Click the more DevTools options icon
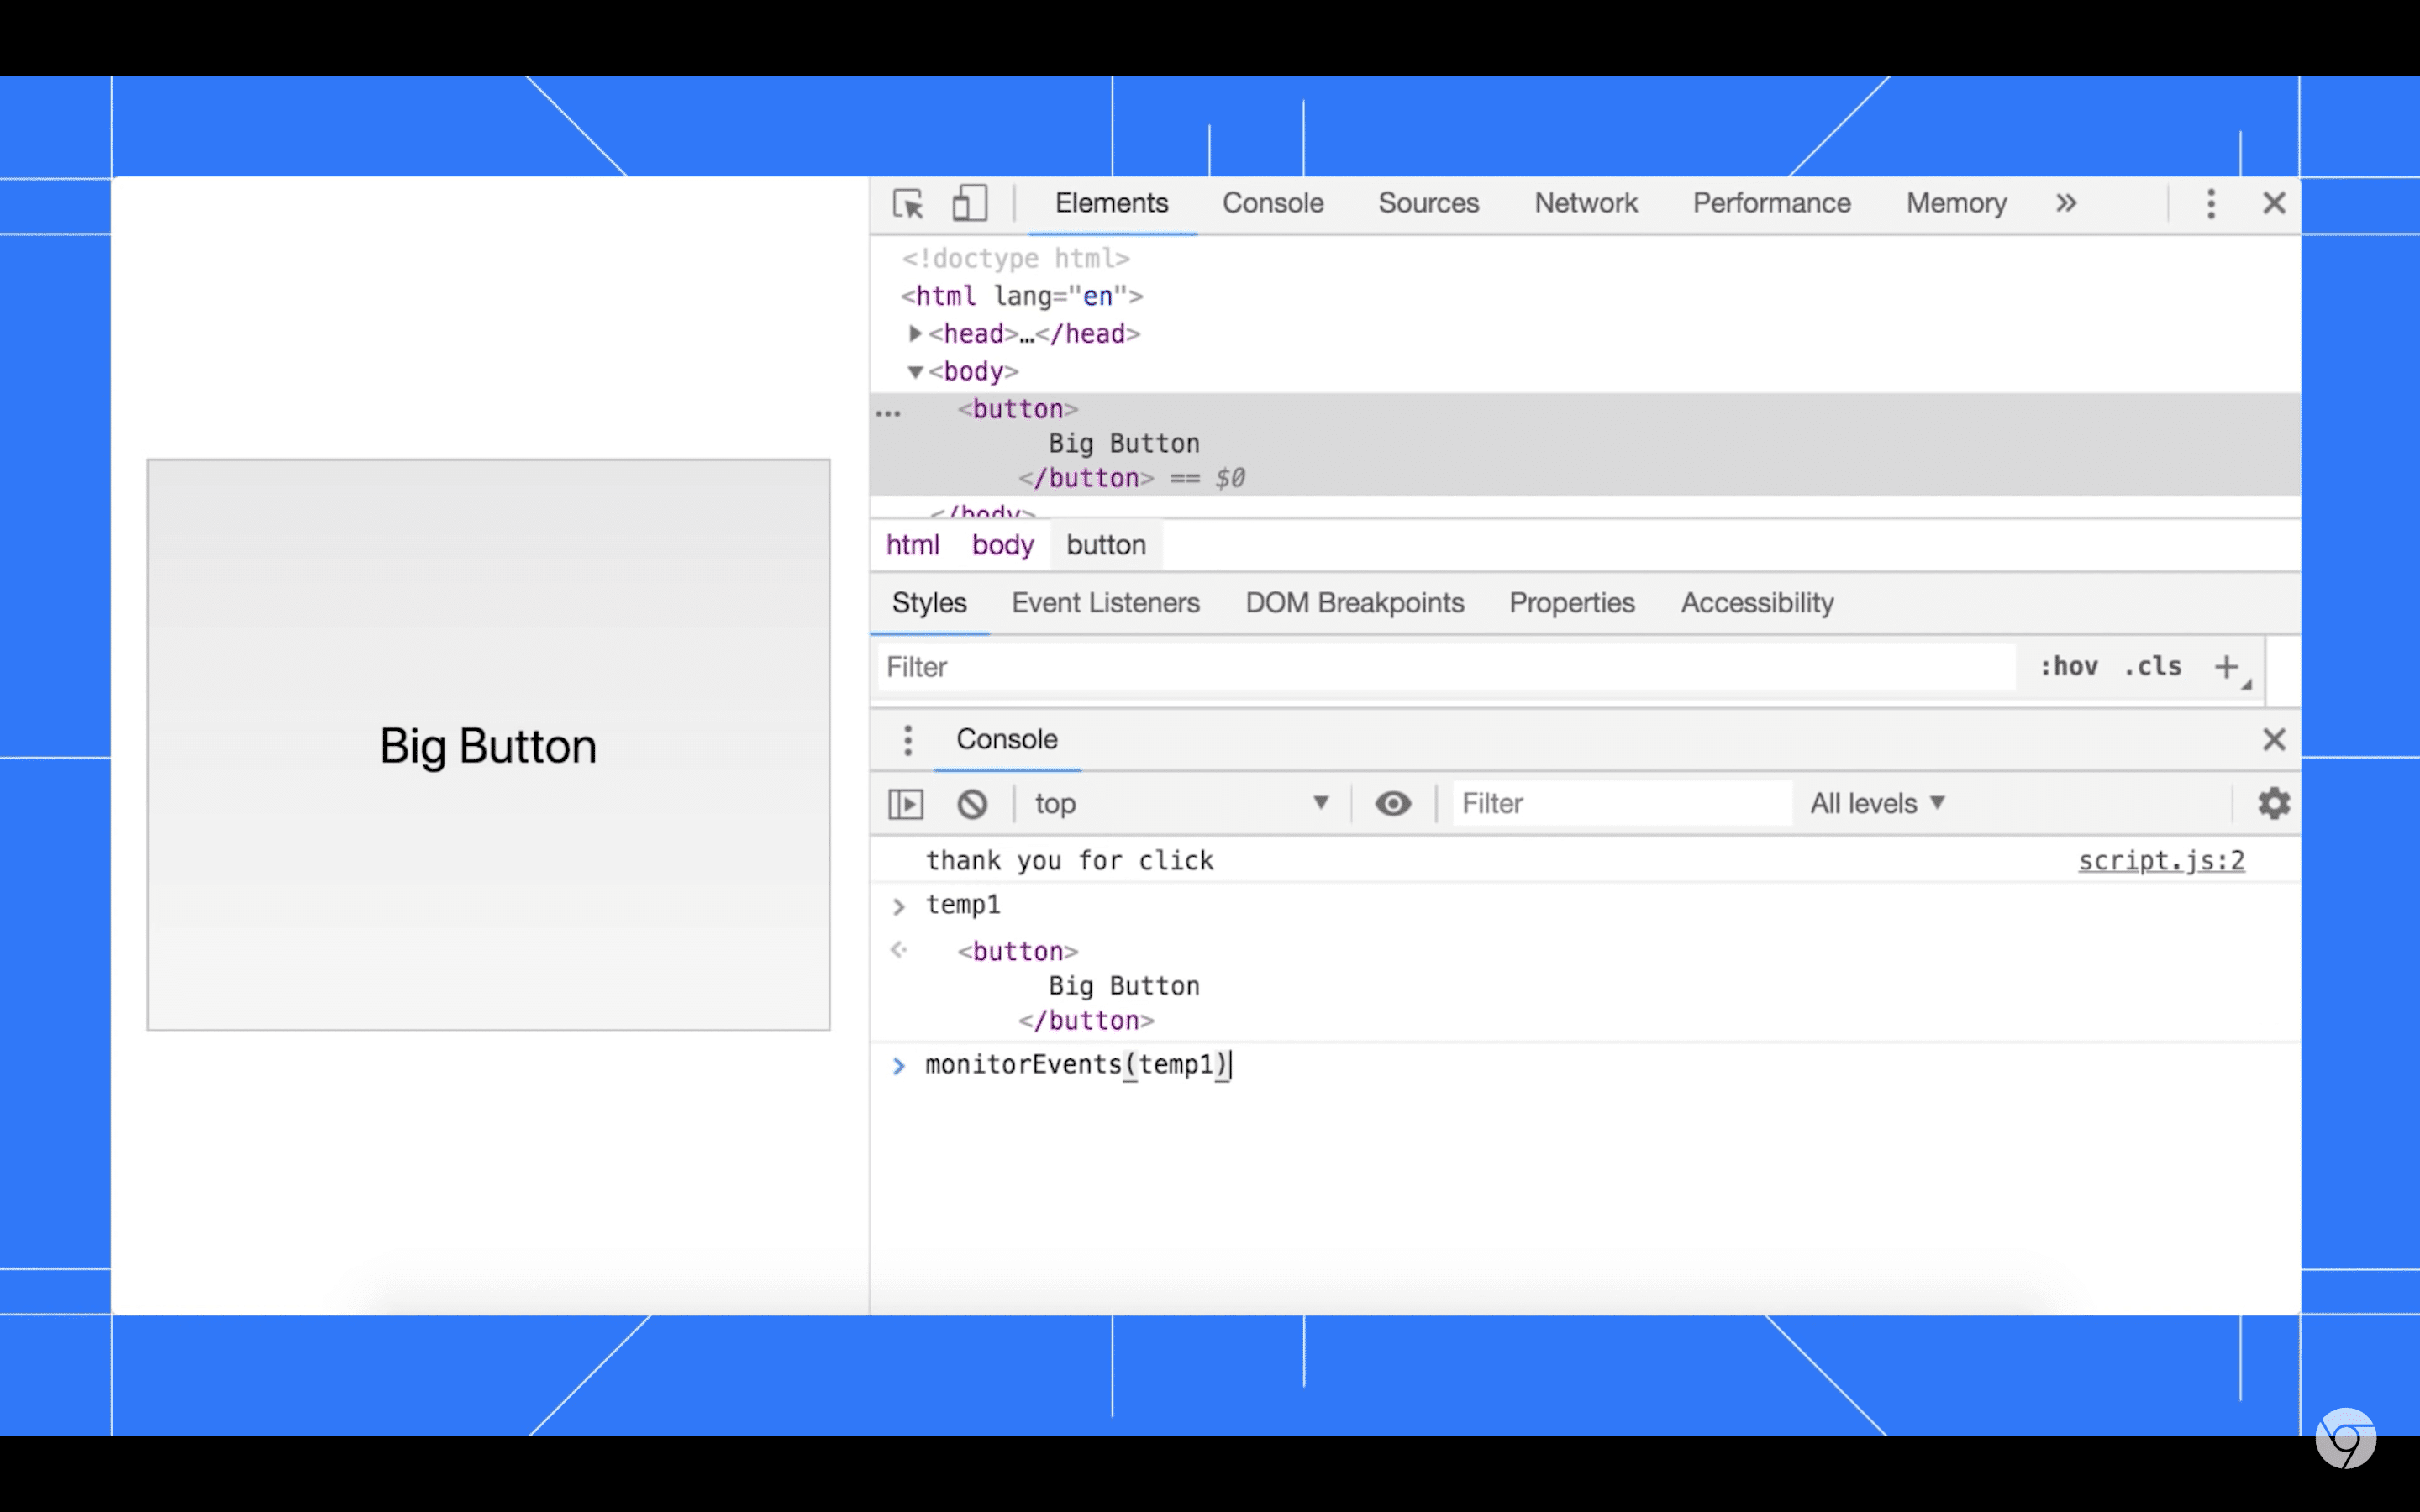2420x1512 pixels. pyautogui.click(x=2211, y=202)
